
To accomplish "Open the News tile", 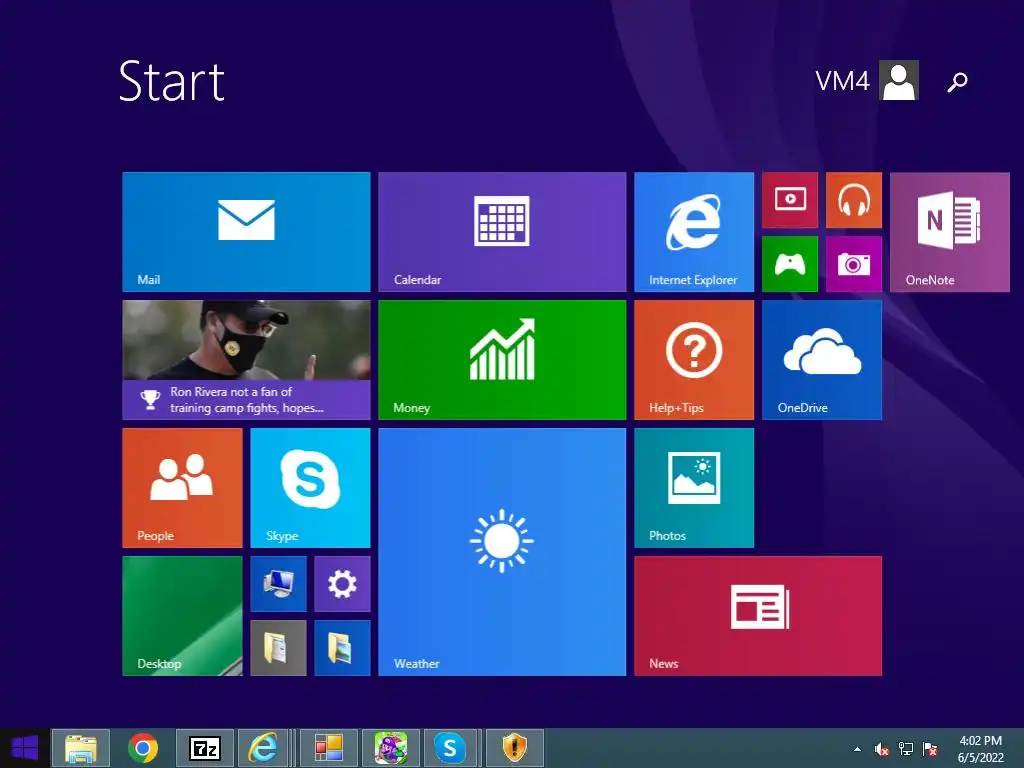I will [x=758, y=616].
